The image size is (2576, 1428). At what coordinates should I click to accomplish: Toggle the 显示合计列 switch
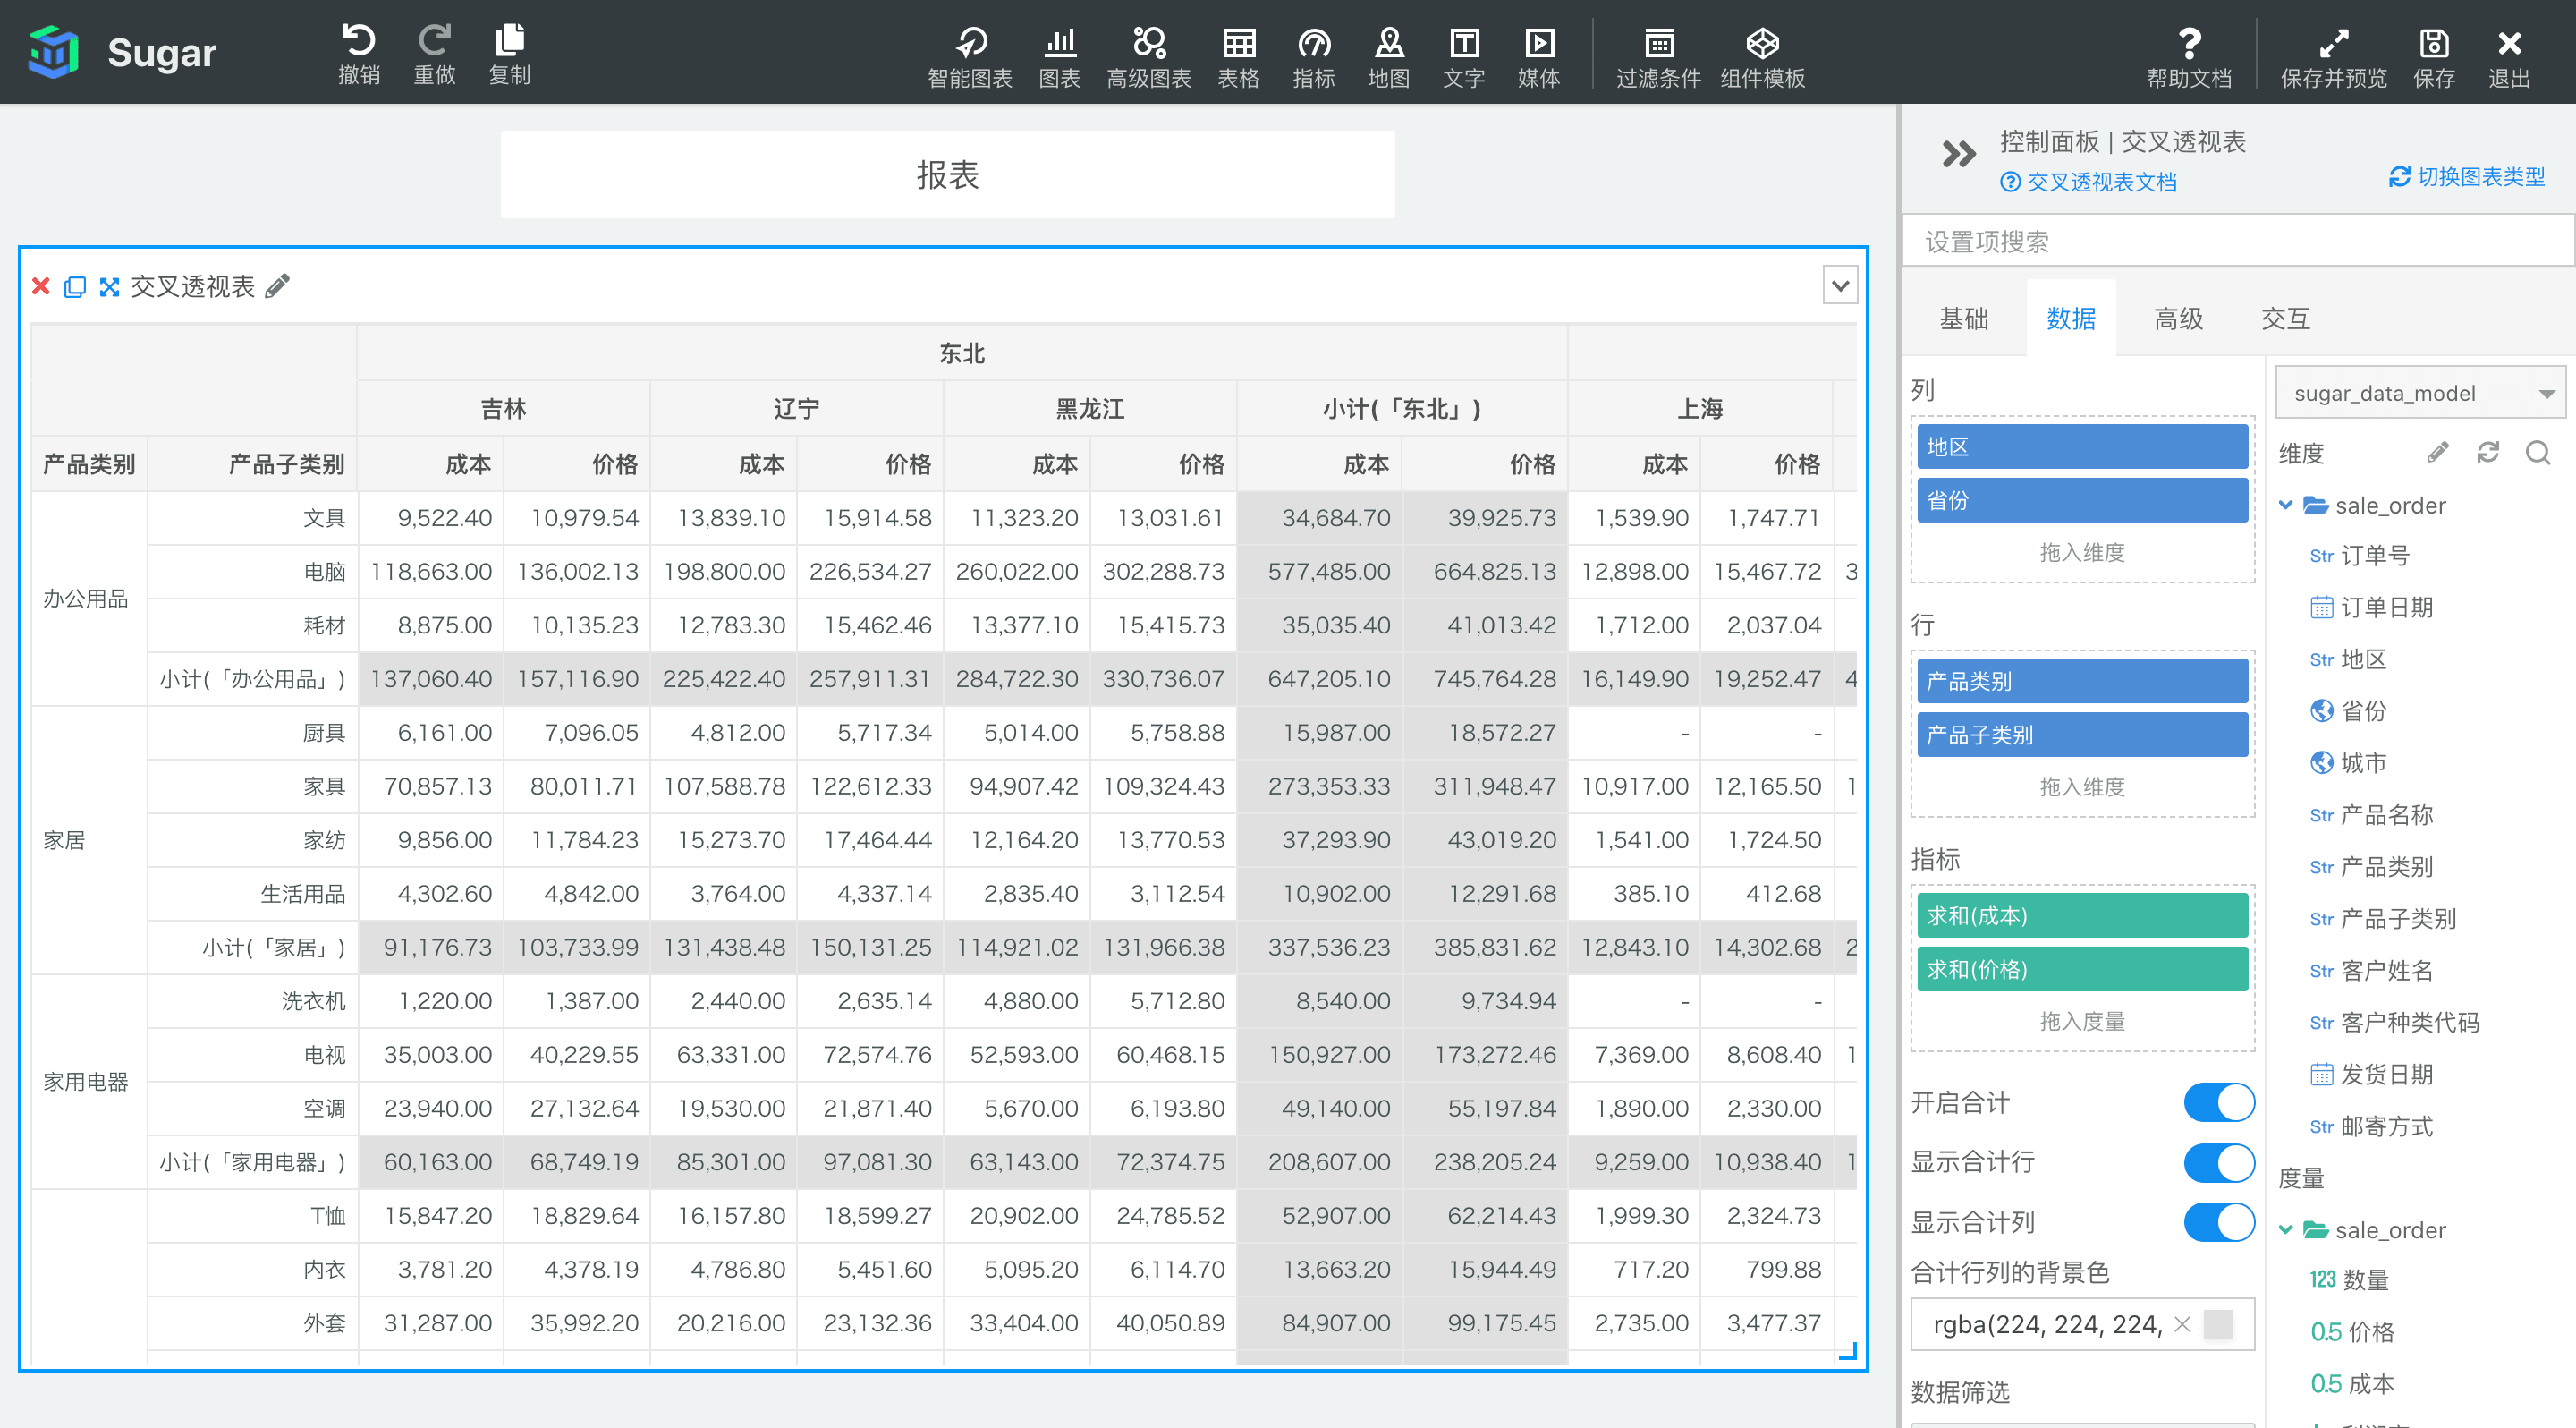point(2218,1221)
